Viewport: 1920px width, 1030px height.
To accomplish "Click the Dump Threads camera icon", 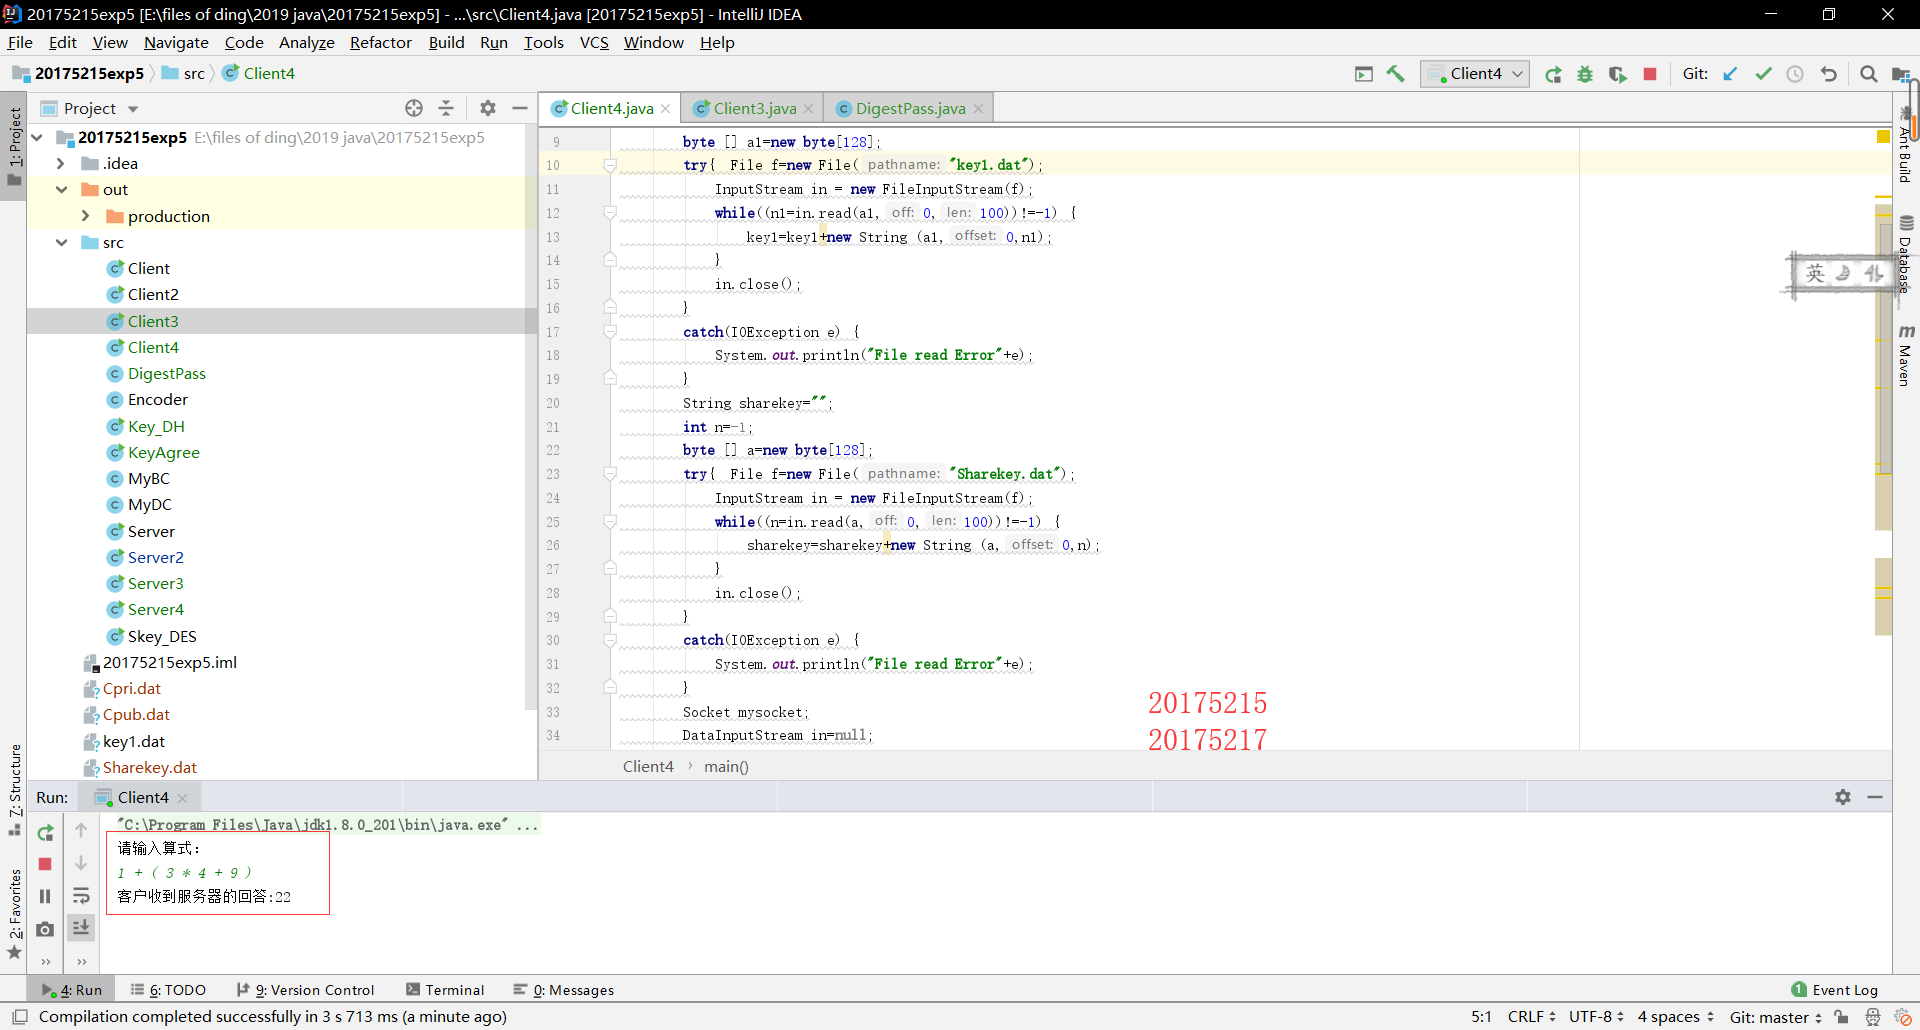I will point(45,929).
